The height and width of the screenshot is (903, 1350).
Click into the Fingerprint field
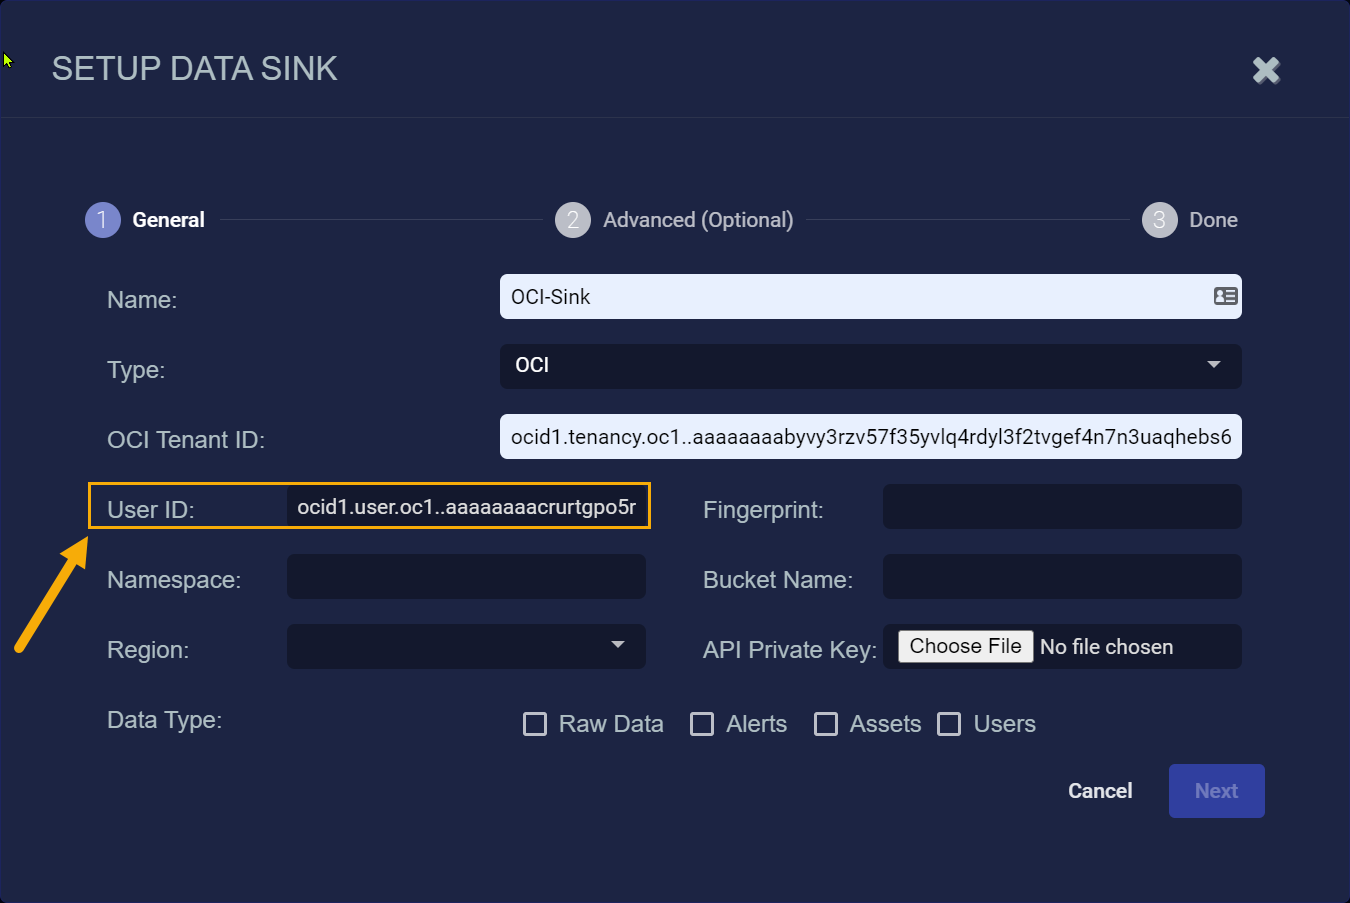[x=1062, y=506]
